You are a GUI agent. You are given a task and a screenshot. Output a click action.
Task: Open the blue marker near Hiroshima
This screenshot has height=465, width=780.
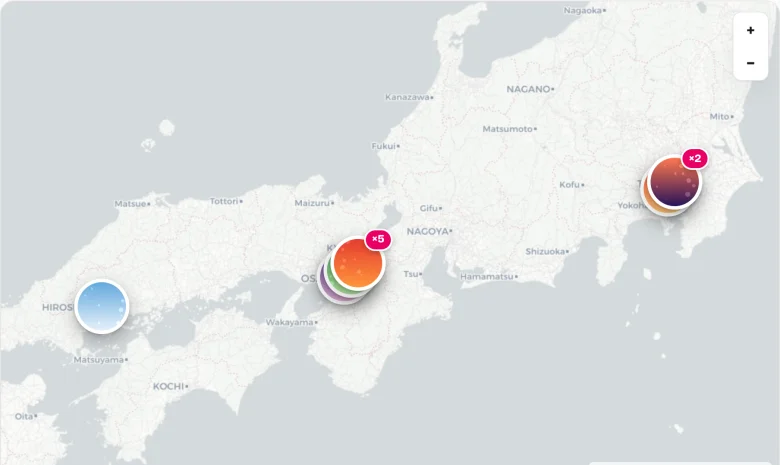click(x=102, y=306)
